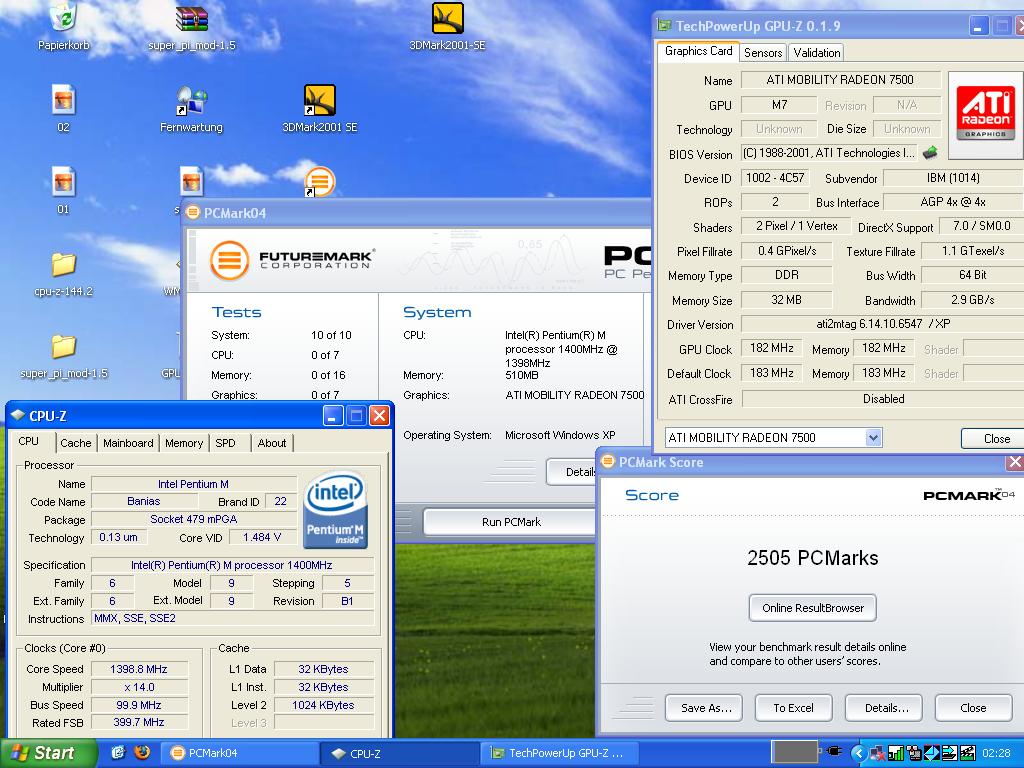Viewport: 1024px width, 768px height.
Task: Switch to CPU-Z from the taskbar
Action: click(400, 753)
